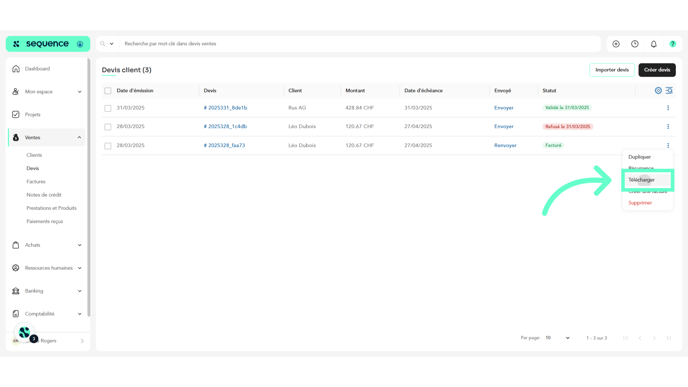Click the Créer devis button
This screenshot has height=387, width=688.
point(657,70)
